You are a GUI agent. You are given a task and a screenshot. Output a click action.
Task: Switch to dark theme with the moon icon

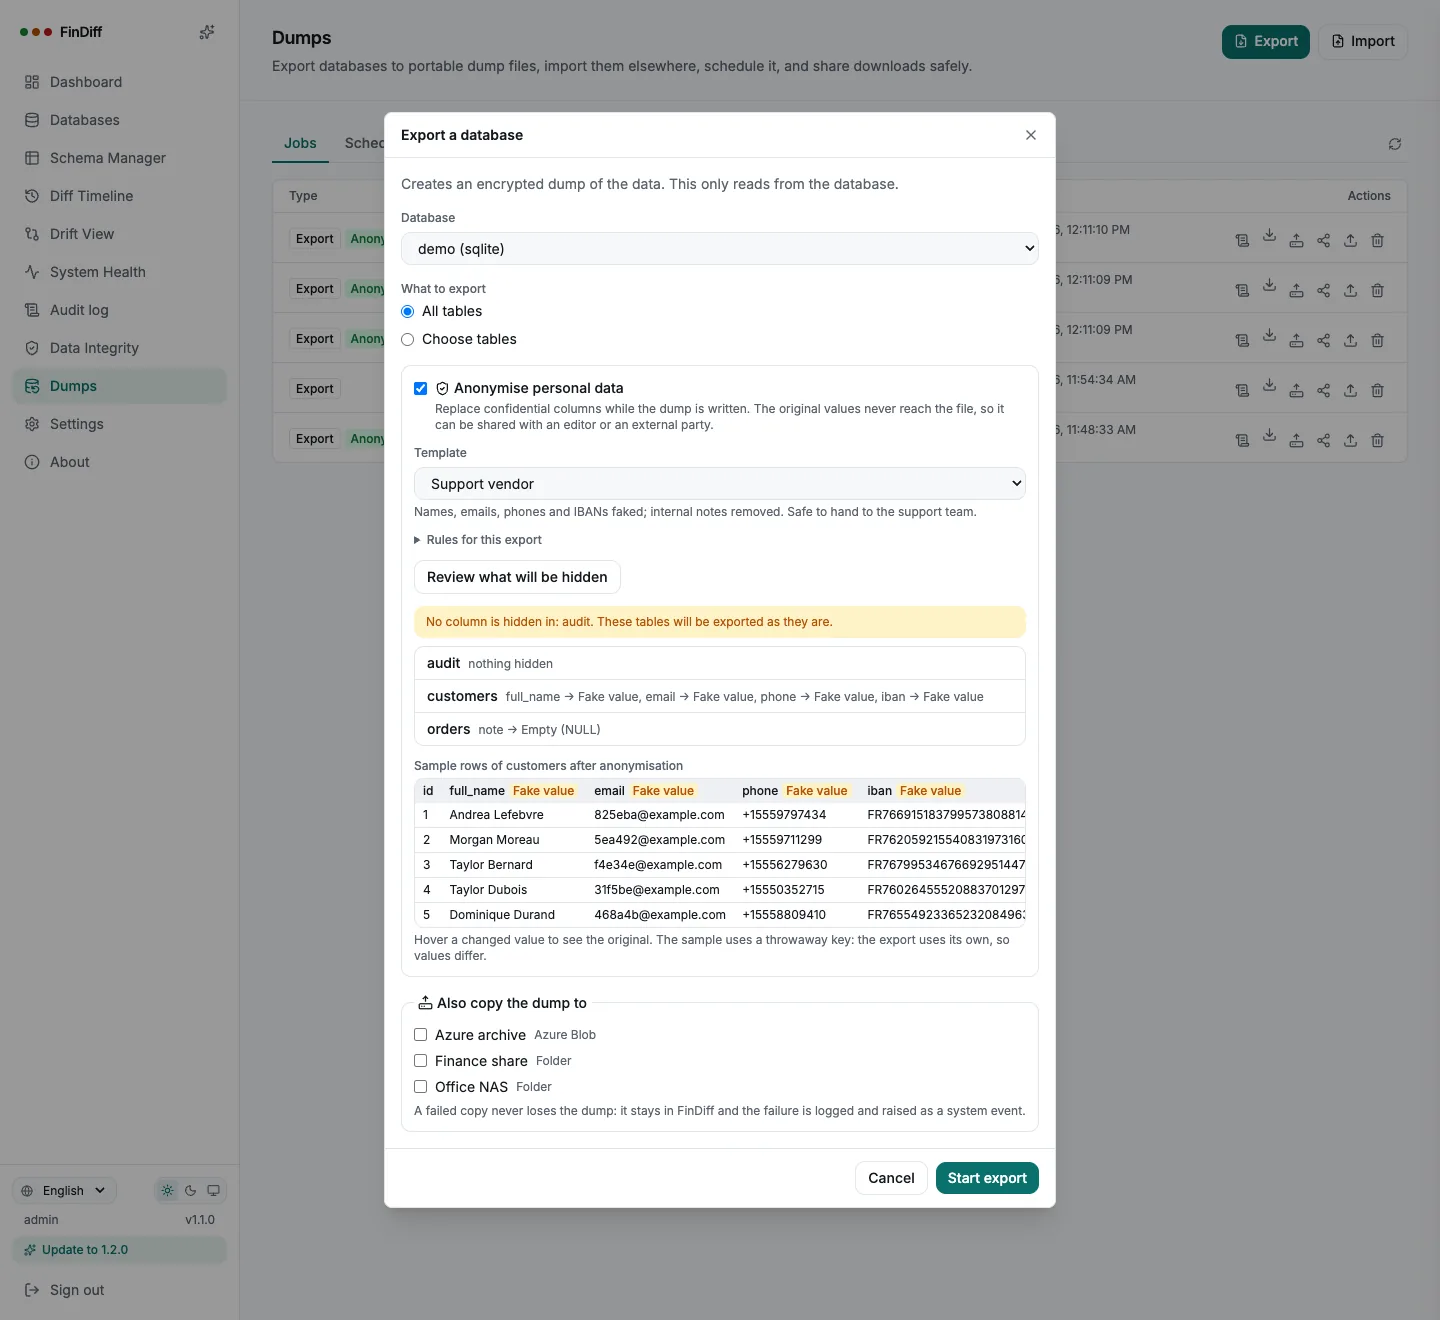point(190,1191)
